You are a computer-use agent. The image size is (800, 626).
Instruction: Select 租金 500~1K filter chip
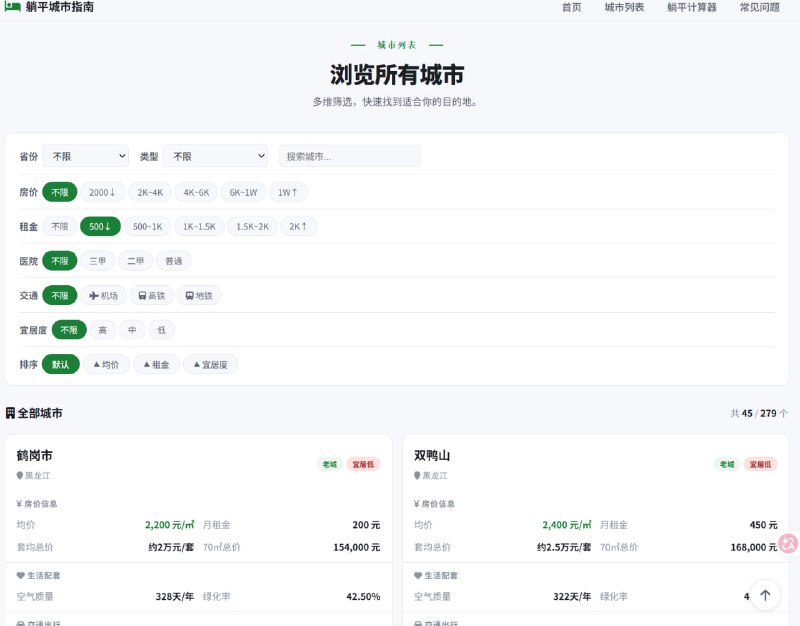point(147,227)
